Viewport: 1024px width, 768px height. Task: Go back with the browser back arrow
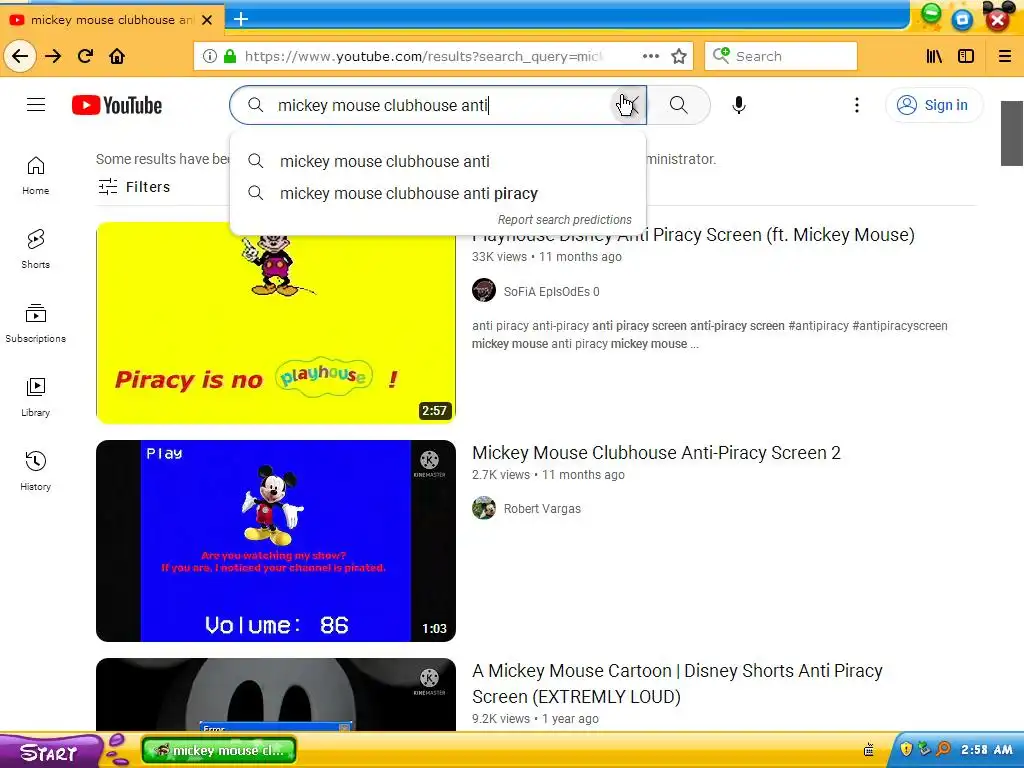(20, 56)
